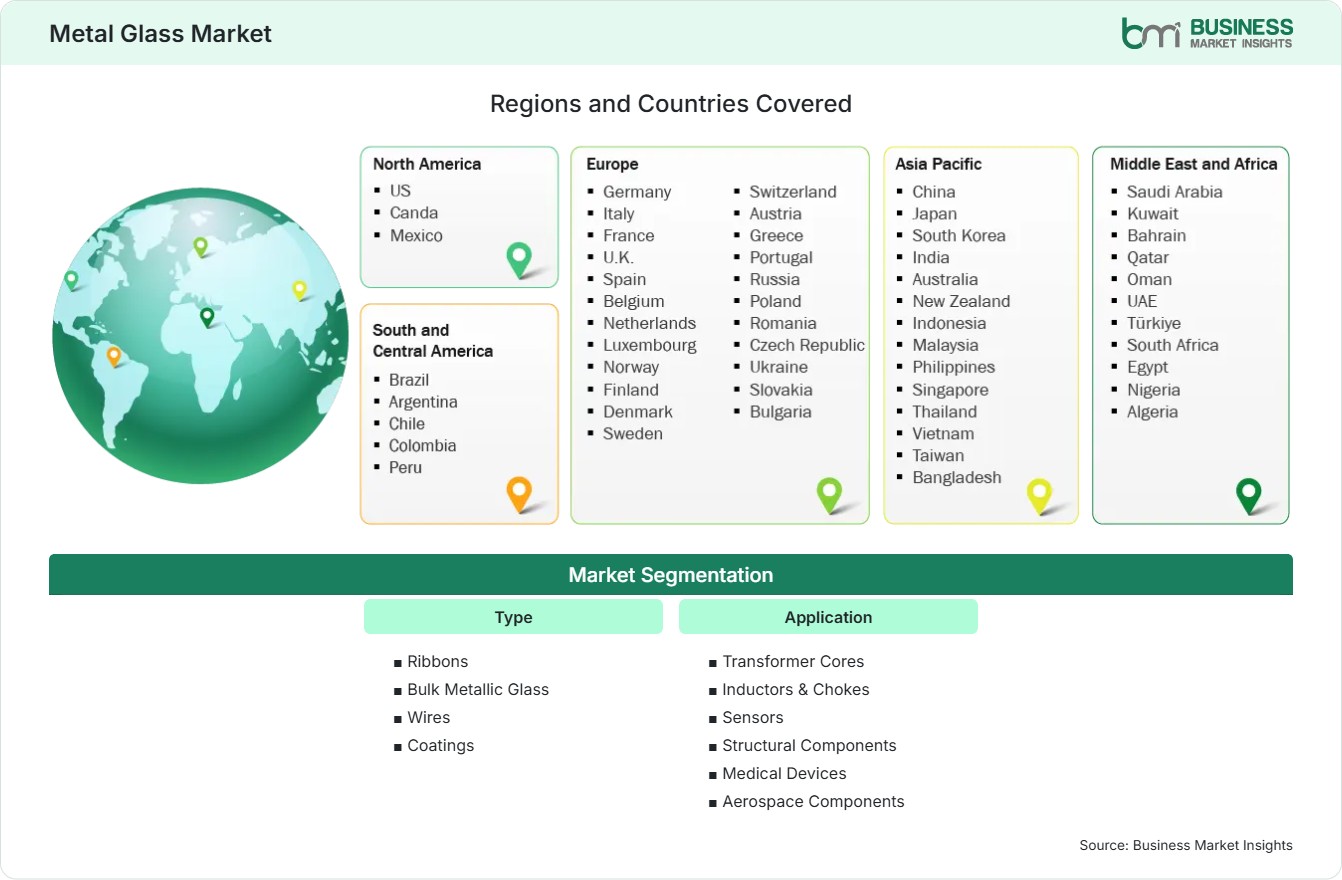Click Transformer Cores under Application

tap(793, 661)
